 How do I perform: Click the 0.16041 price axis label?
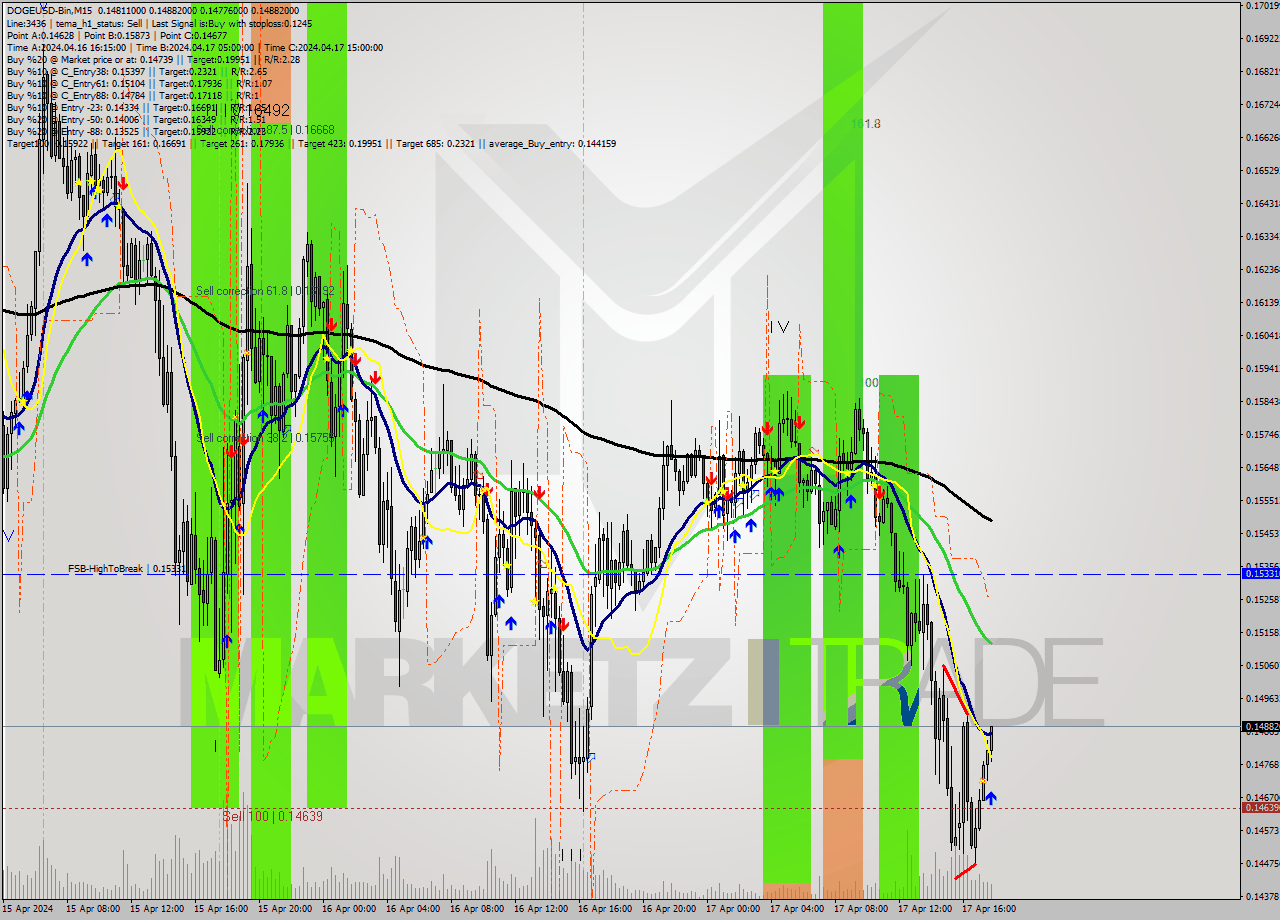[x=1262, y=335]
